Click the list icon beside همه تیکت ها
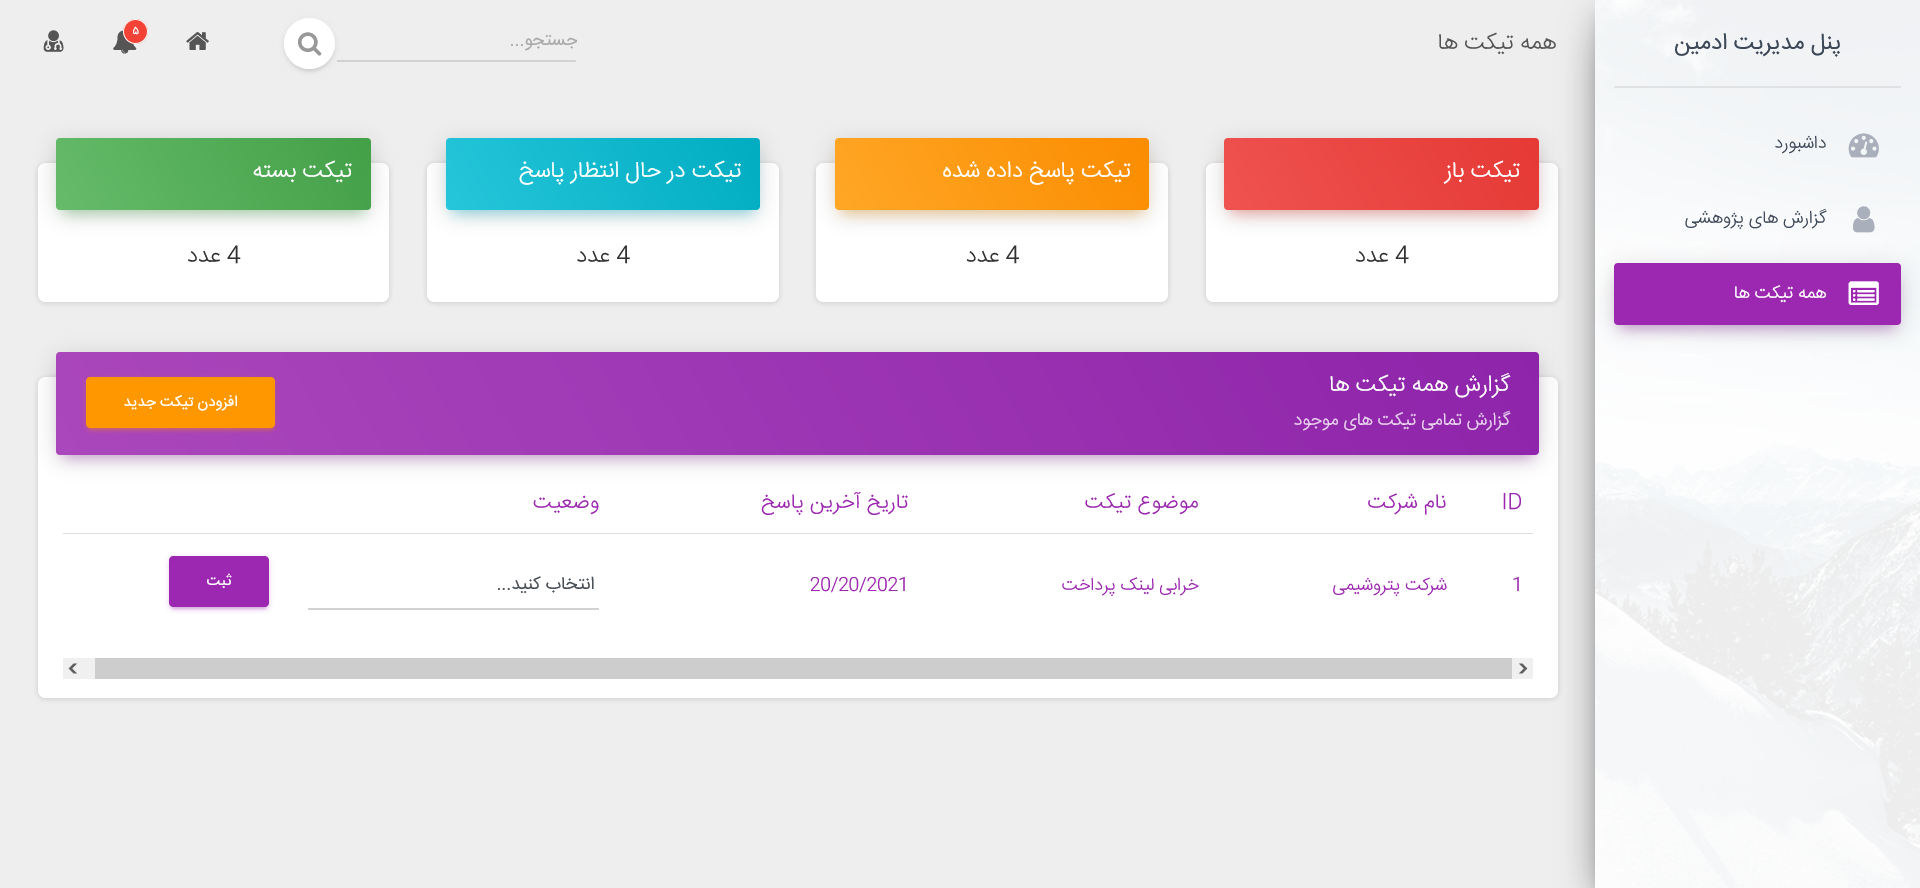 pyautogui.click(x=1864, y=293)
